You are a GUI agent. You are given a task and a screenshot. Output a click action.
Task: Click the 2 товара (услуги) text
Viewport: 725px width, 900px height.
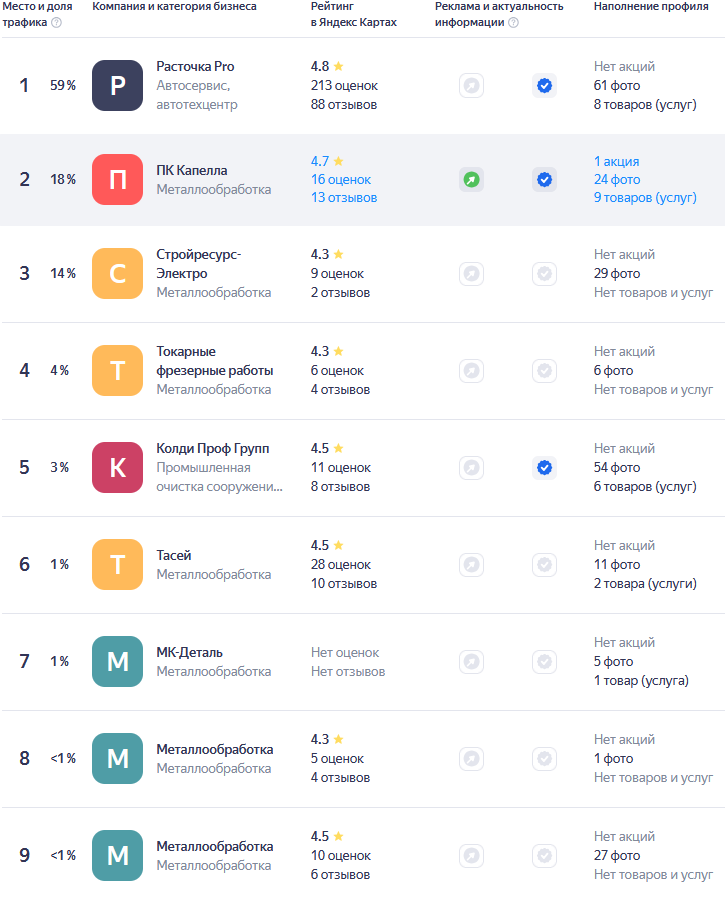645,584
